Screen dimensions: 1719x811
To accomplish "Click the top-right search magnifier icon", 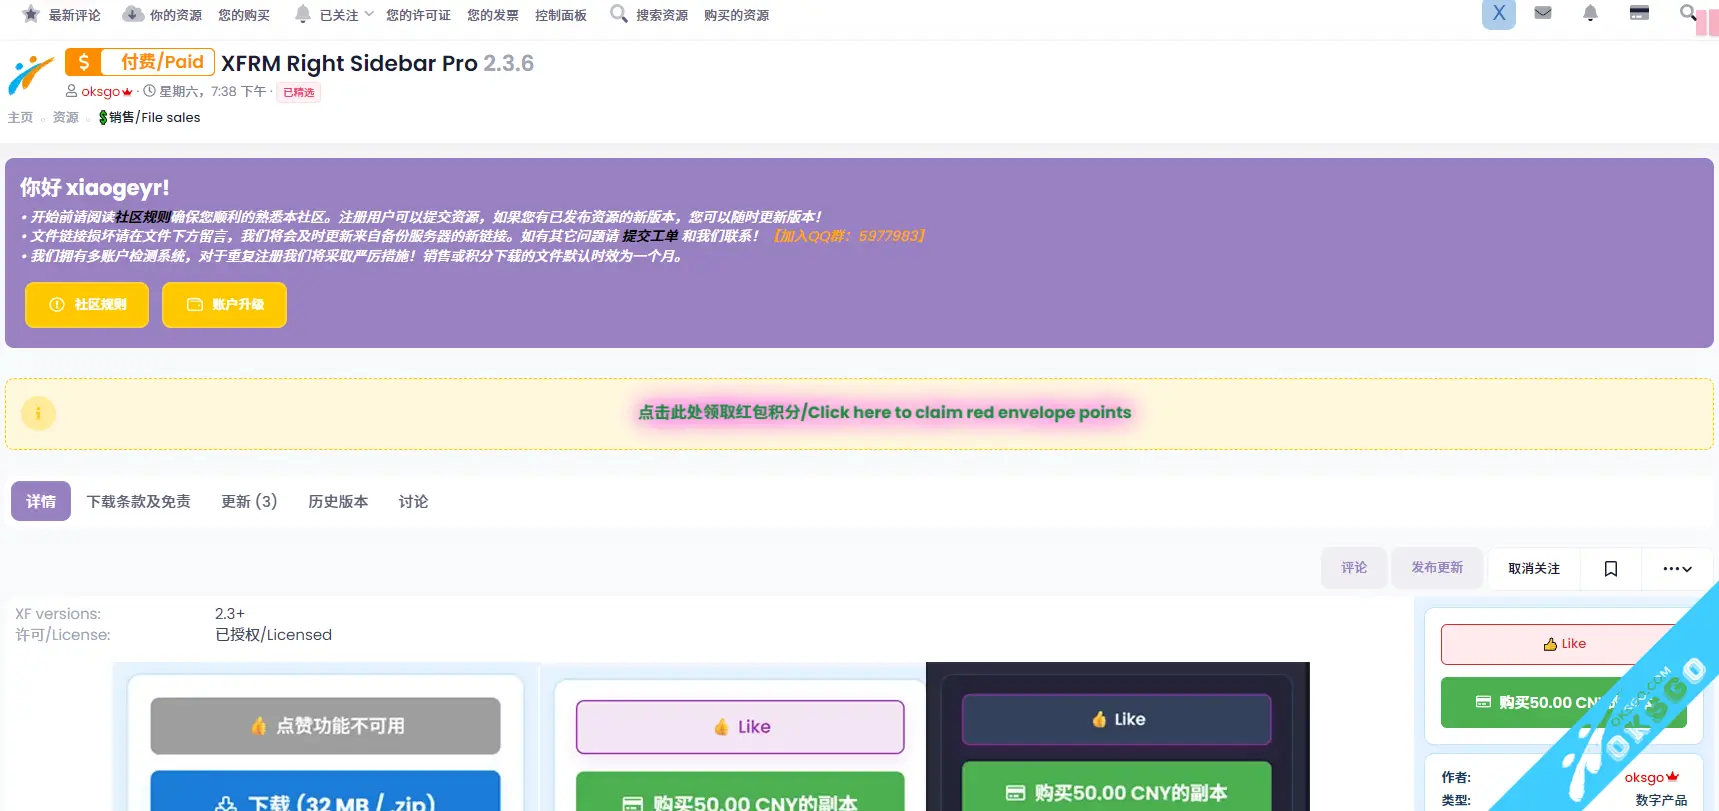I will [1688, 13].
